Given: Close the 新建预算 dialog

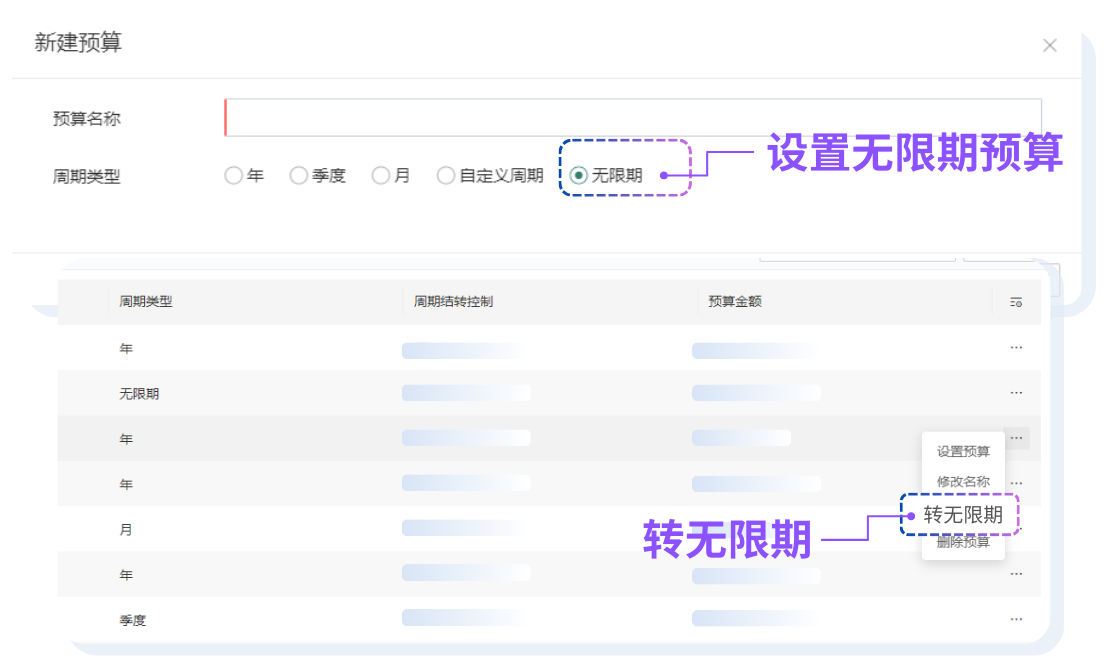Looking at the screenshot, I should tap(1050, 45).
